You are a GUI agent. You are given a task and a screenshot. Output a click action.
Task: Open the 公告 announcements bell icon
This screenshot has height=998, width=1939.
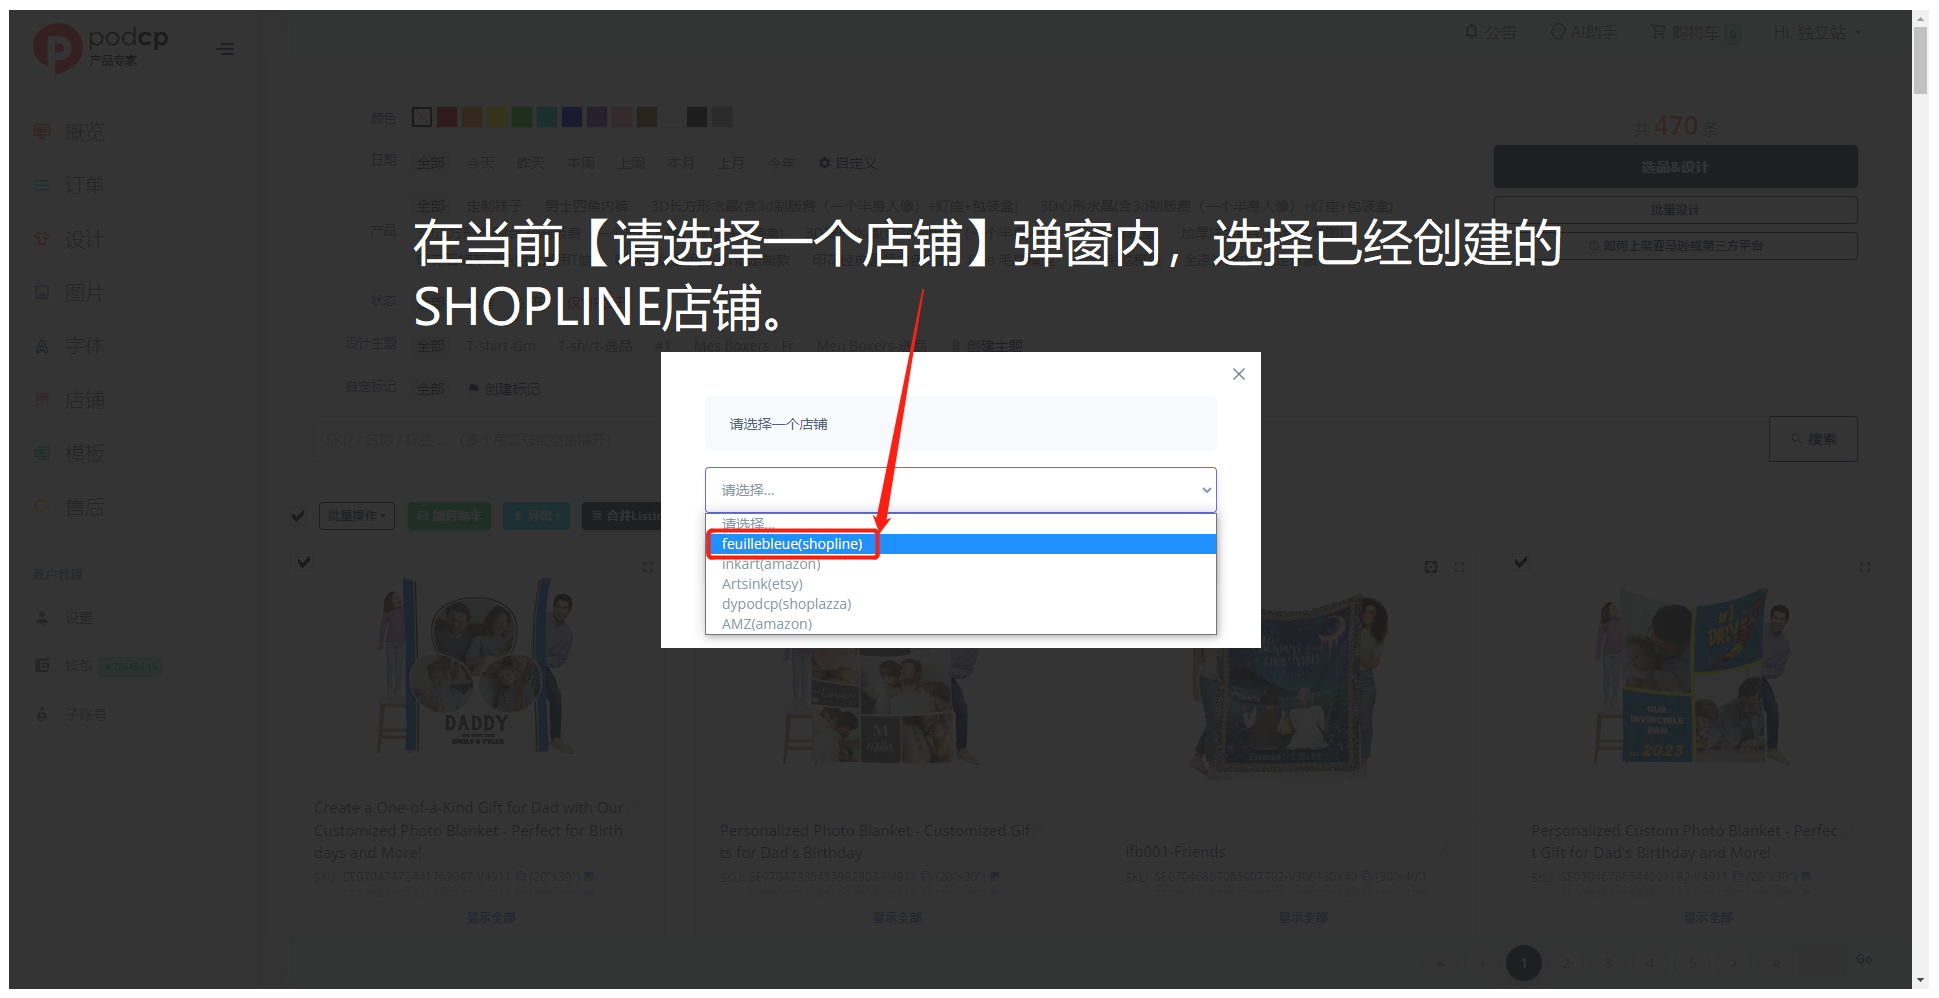click(x=1471, y=32)
